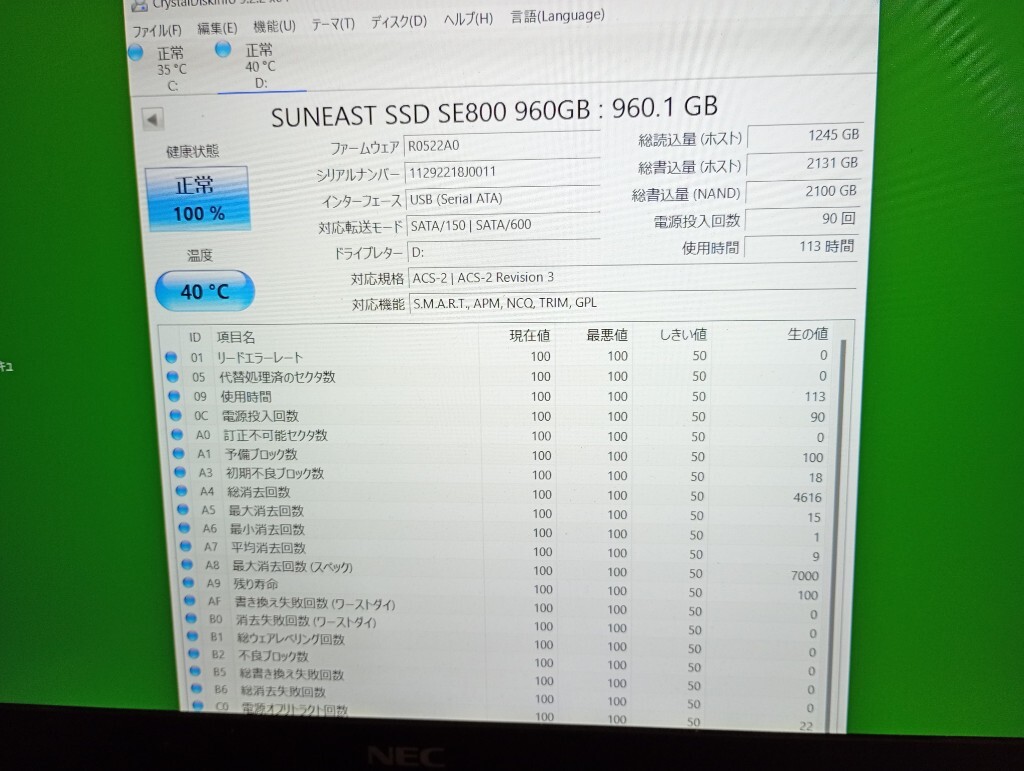This screenshot has width=1024, height=771.
Task: Click the features field S.M.A.R.T., APM, NCQ, TRIM, GPL
Action: [632, 302]
